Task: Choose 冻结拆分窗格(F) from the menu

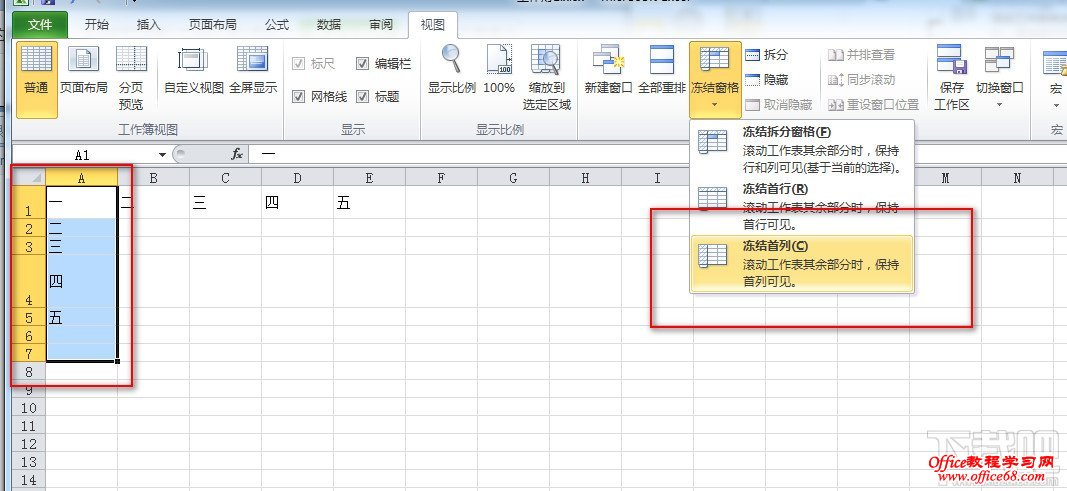Action: [802, 148]
